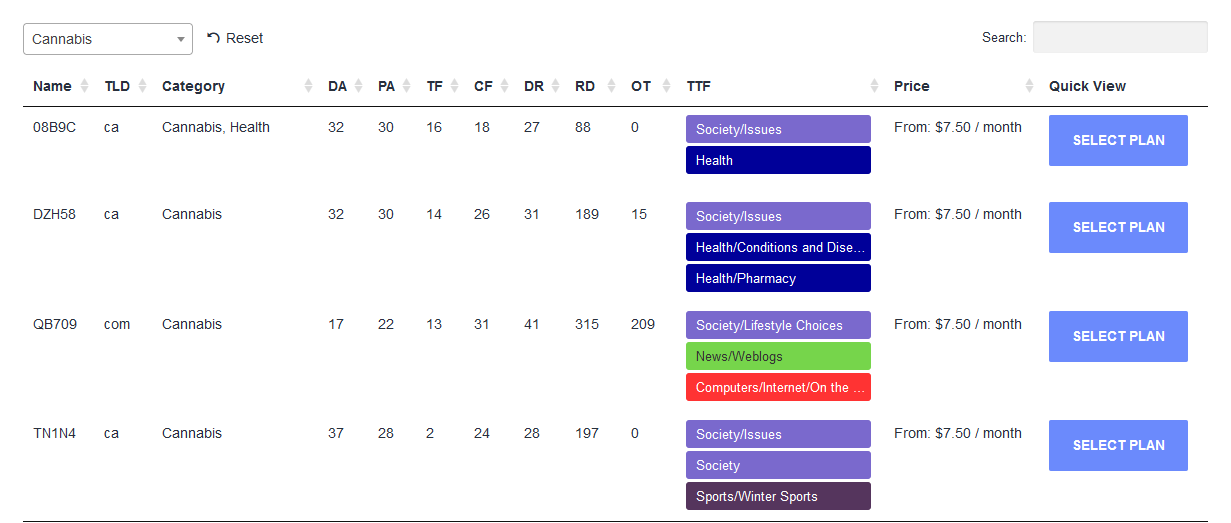Sort by OT column header arrows
The height and width of the screenshot is (523, 1231).
pos(662,86)
